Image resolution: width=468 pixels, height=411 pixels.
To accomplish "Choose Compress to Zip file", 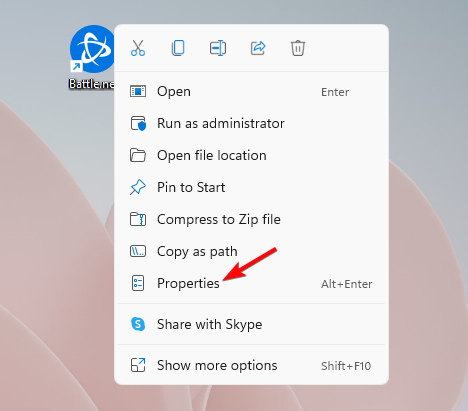I will (x=251, y=219).
